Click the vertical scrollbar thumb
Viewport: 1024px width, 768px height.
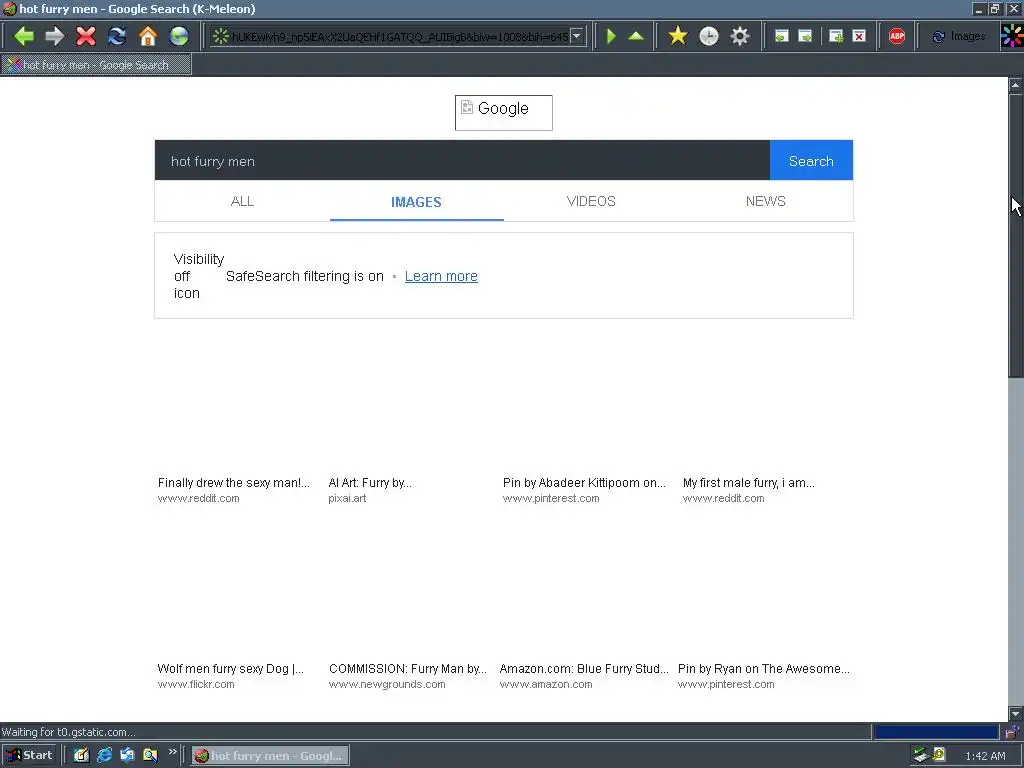pyautogui.click(x=1016, y=235)
